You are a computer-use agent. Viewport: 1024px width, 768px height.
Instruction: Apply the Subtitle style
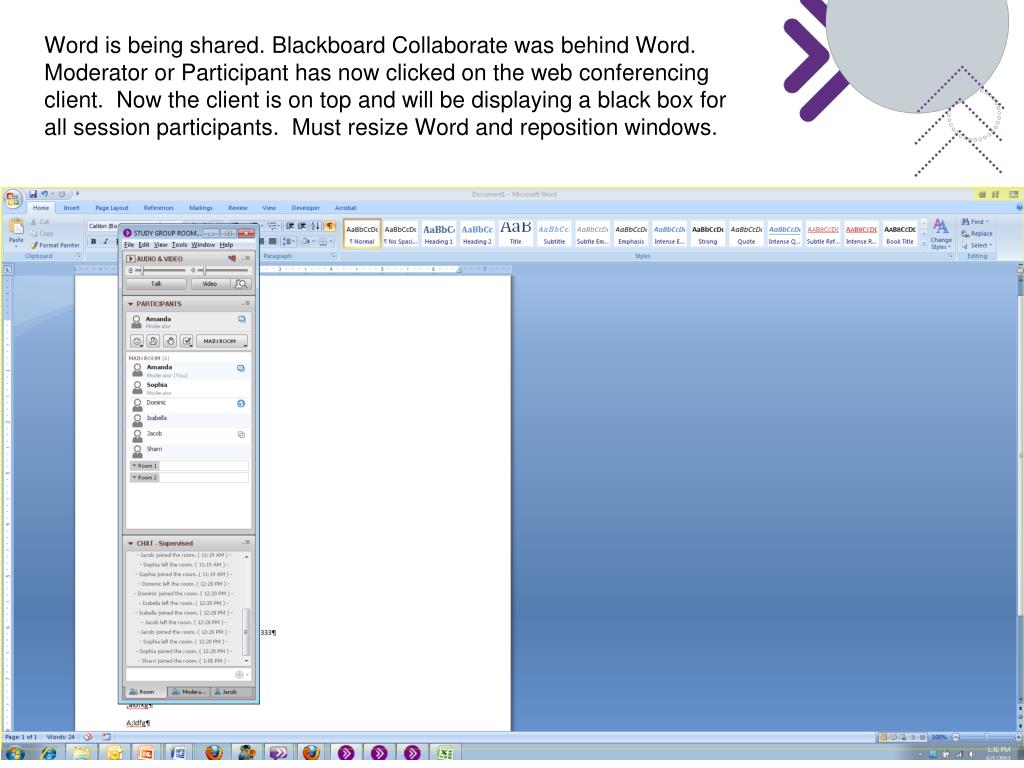(x=554, y=234)
